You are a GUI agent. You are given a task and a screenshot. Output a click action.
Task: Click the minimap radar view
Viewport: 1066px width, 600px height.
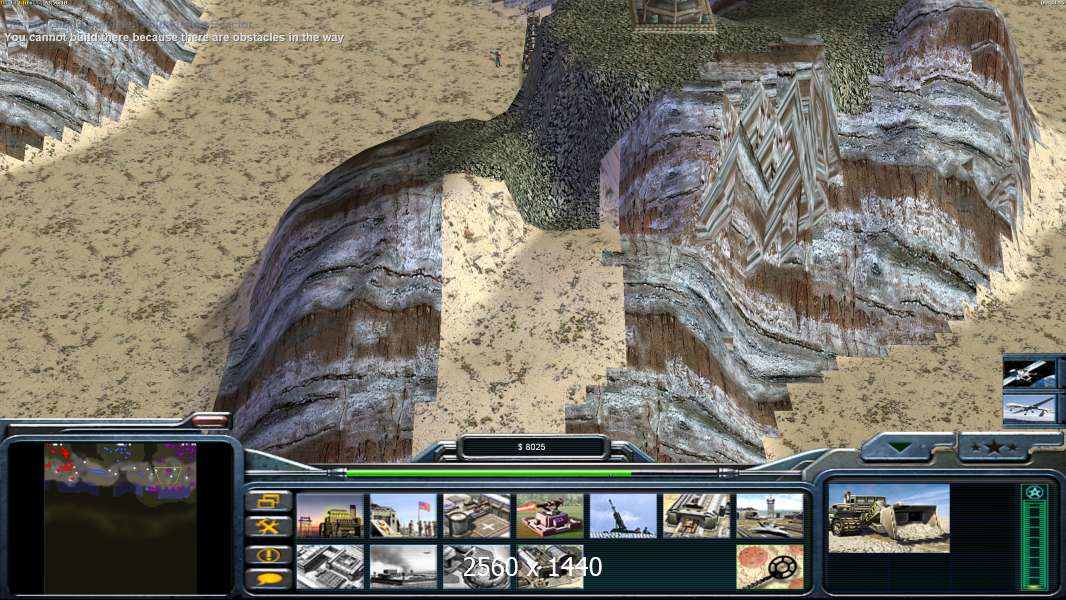pos(120,518)
